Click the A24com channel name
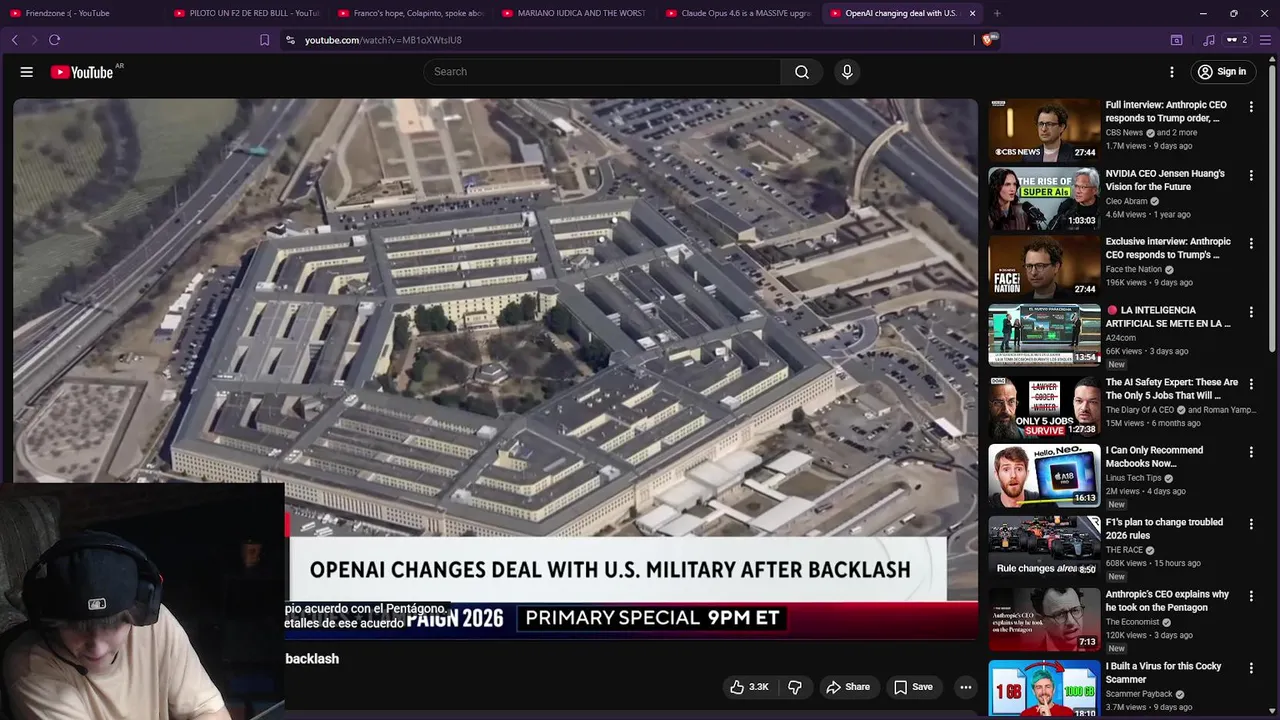The width and height of the screenshot is (1280, 720). pyautogui.click(x=1120, y=338)
